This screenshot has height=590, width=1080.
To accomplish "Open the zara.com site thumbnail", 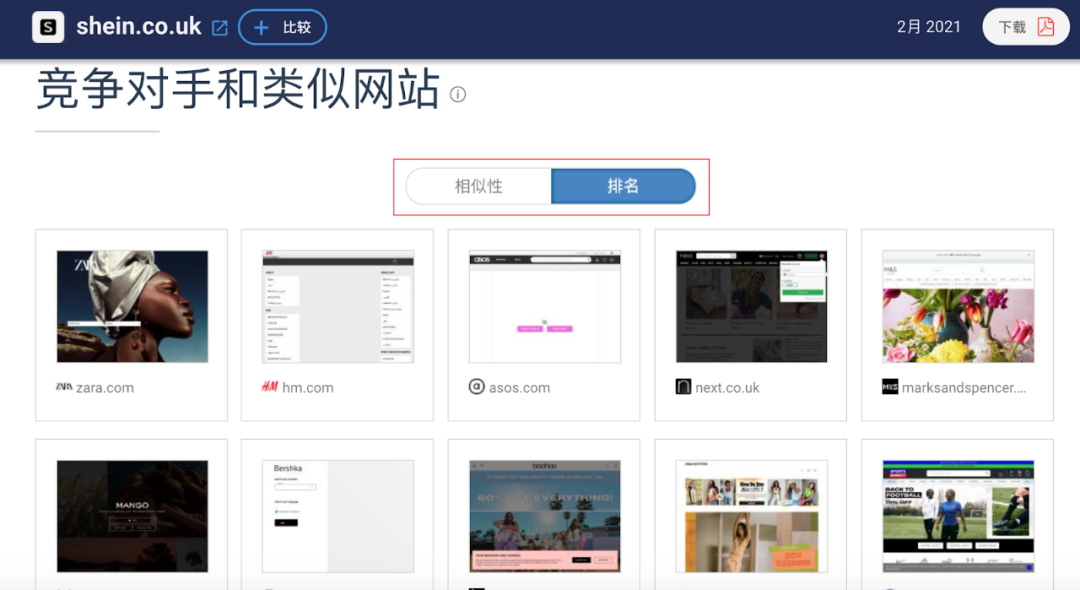I will (x=132, y=306).
